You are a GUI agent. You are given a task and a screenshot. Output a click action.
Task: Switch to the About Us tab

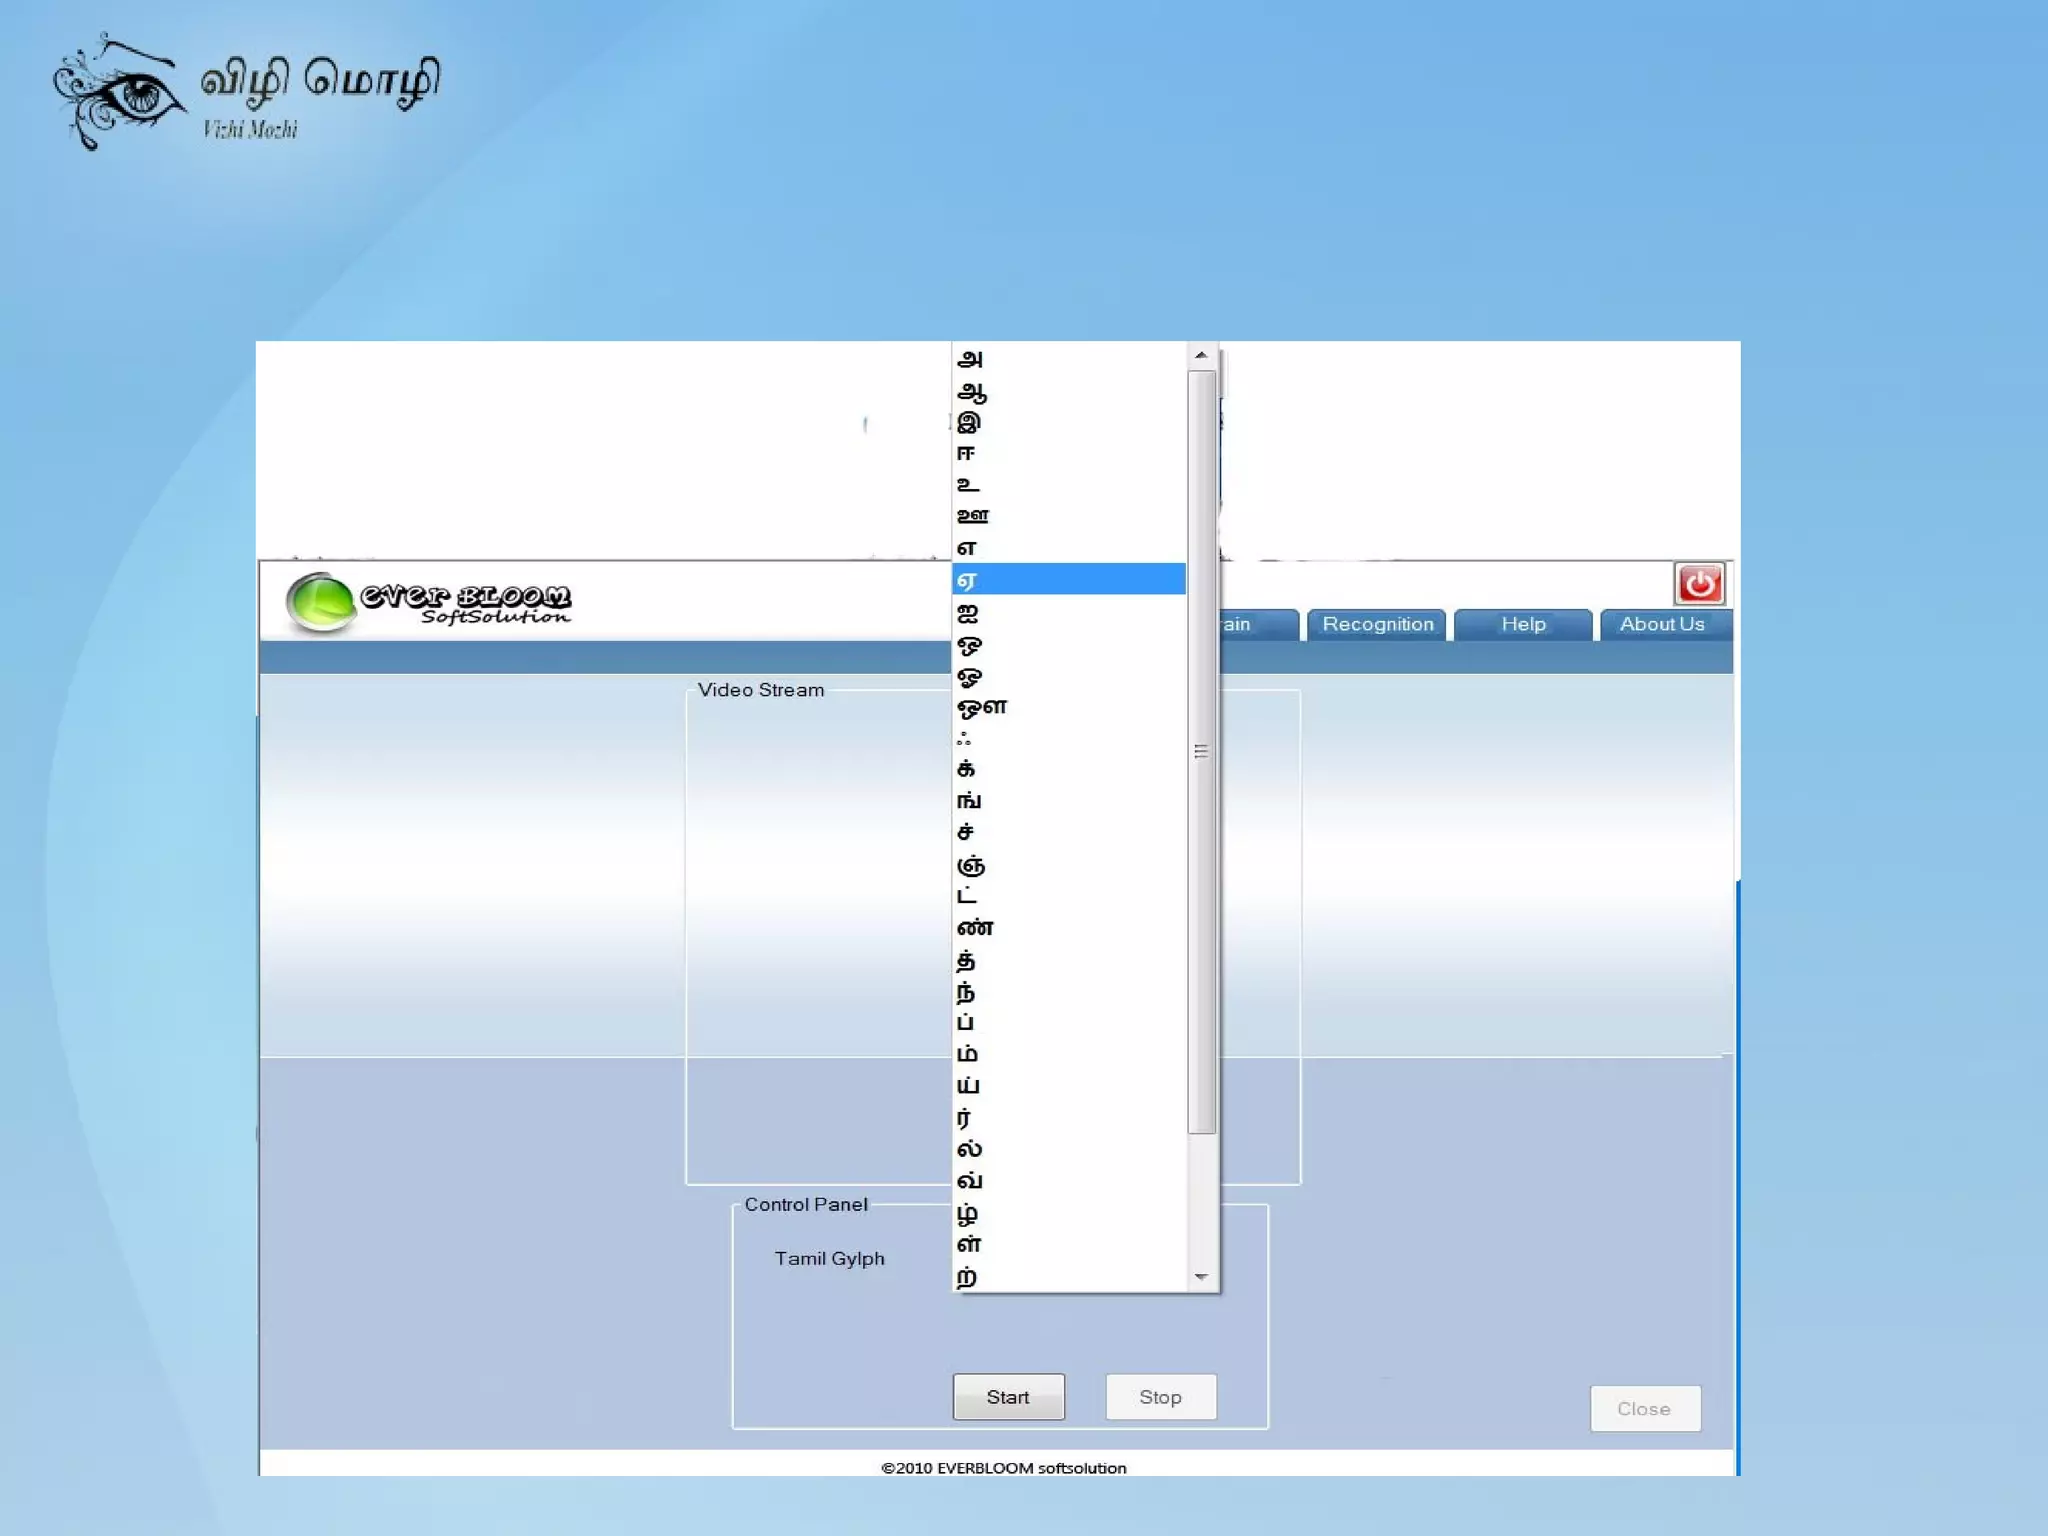click(1661, 624)
